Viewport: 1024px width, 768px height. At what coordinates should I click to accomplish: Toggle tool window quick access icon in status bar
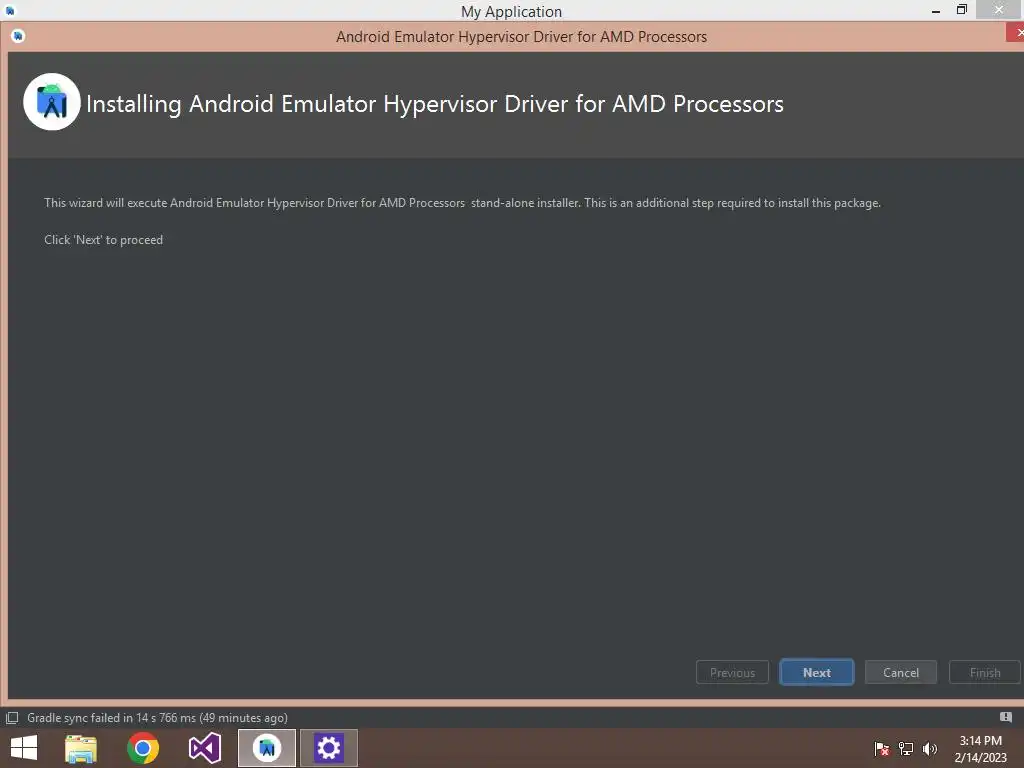click(x=12, y=718)
